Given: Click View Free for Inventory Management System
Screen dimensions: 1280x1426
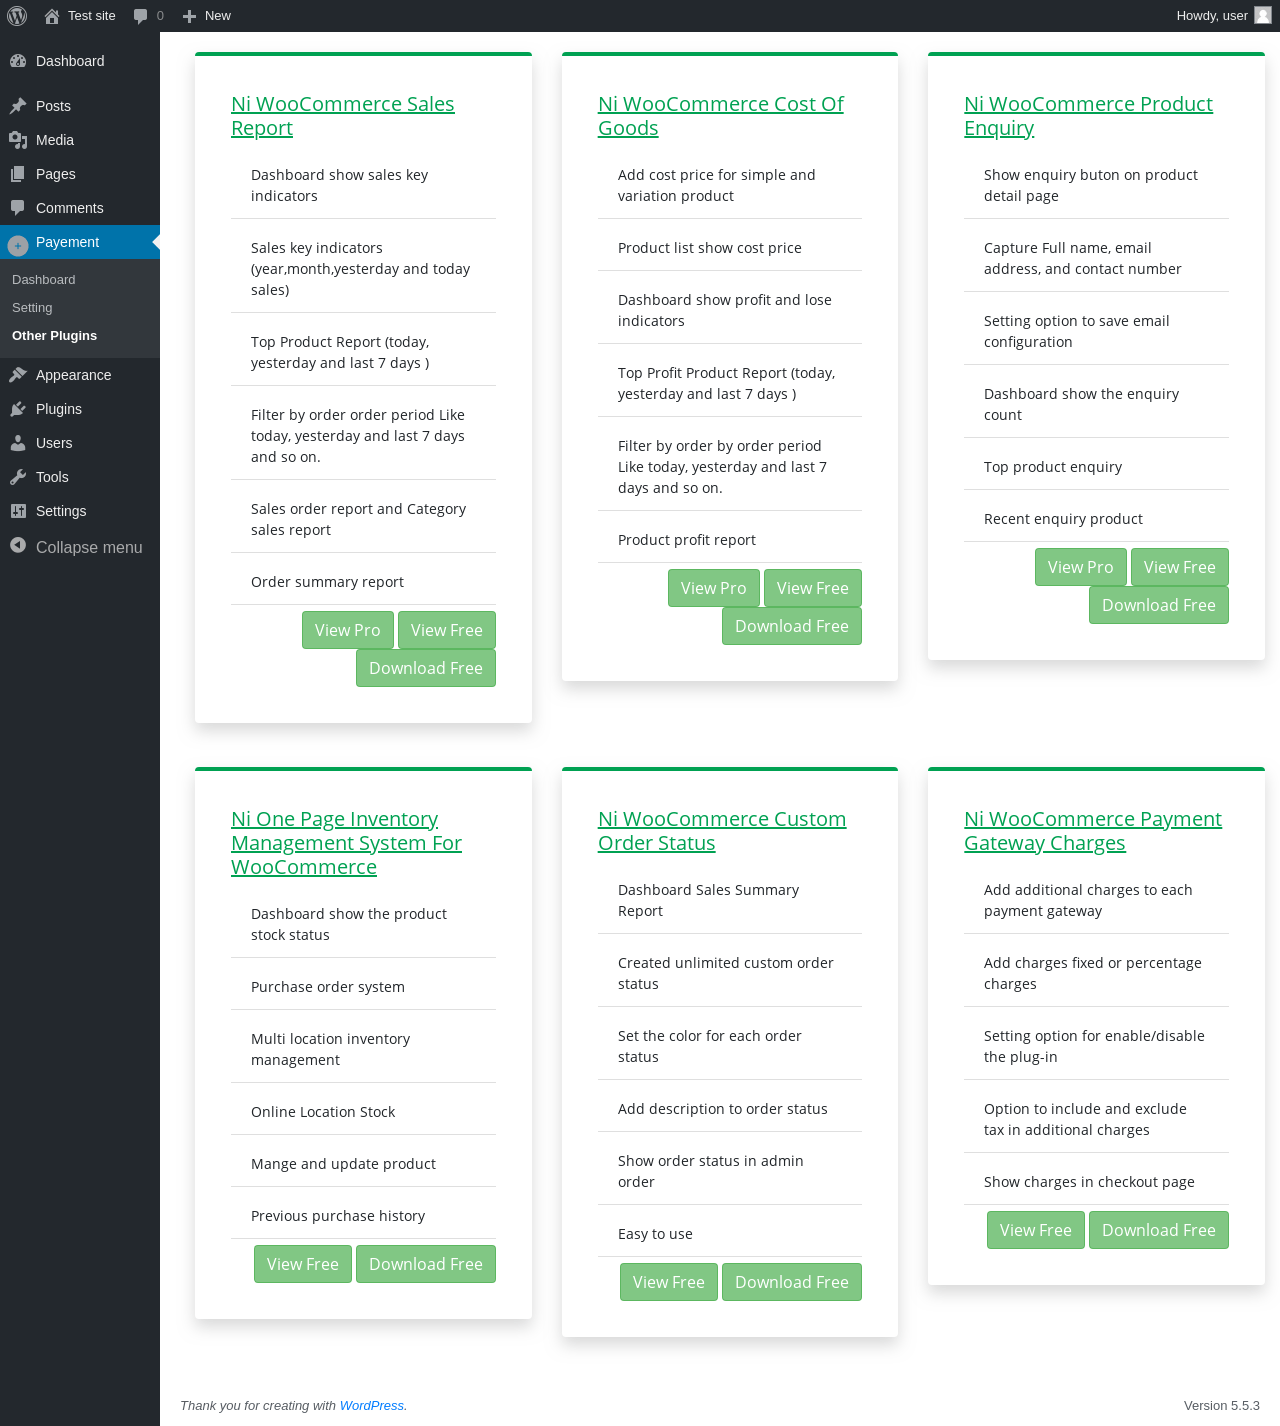Looking at the screenshot, I should (303, 1264).
